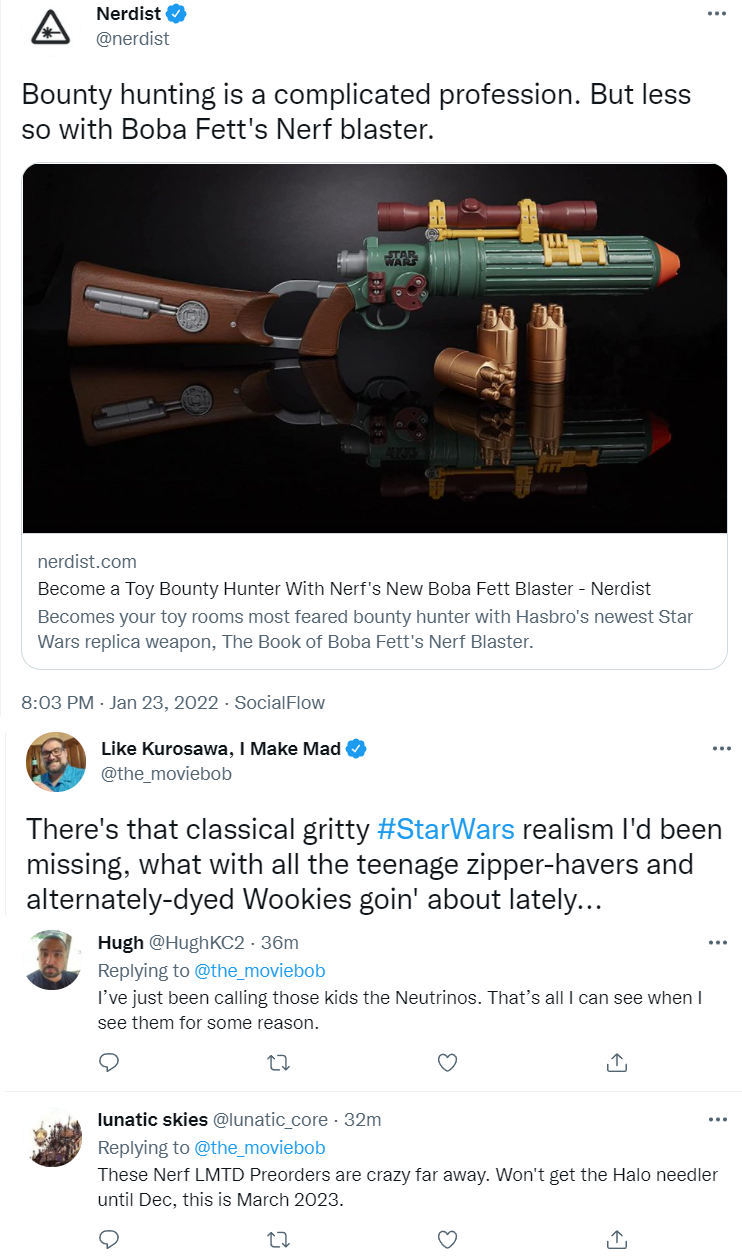Open the #StarWars hashtag
The width and height of the screenshot is (742, 1259).
(446, 829)
